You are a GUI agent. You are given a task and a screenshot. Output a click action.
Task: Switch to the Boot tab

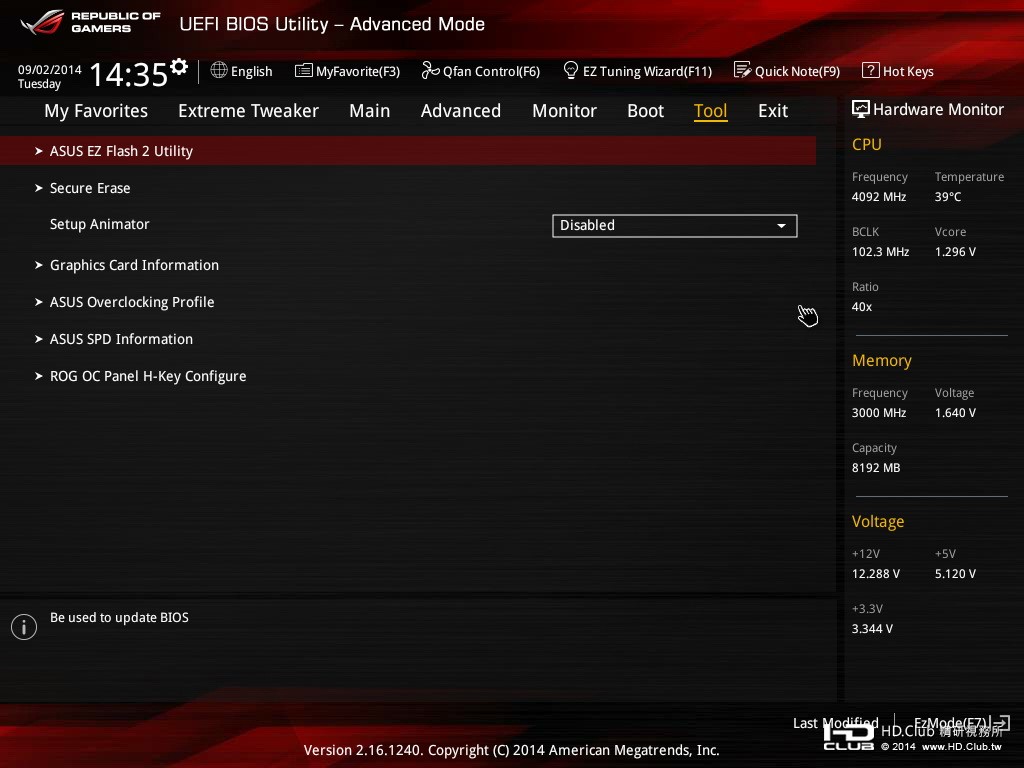pyautogui.click(x=645, y=111)
